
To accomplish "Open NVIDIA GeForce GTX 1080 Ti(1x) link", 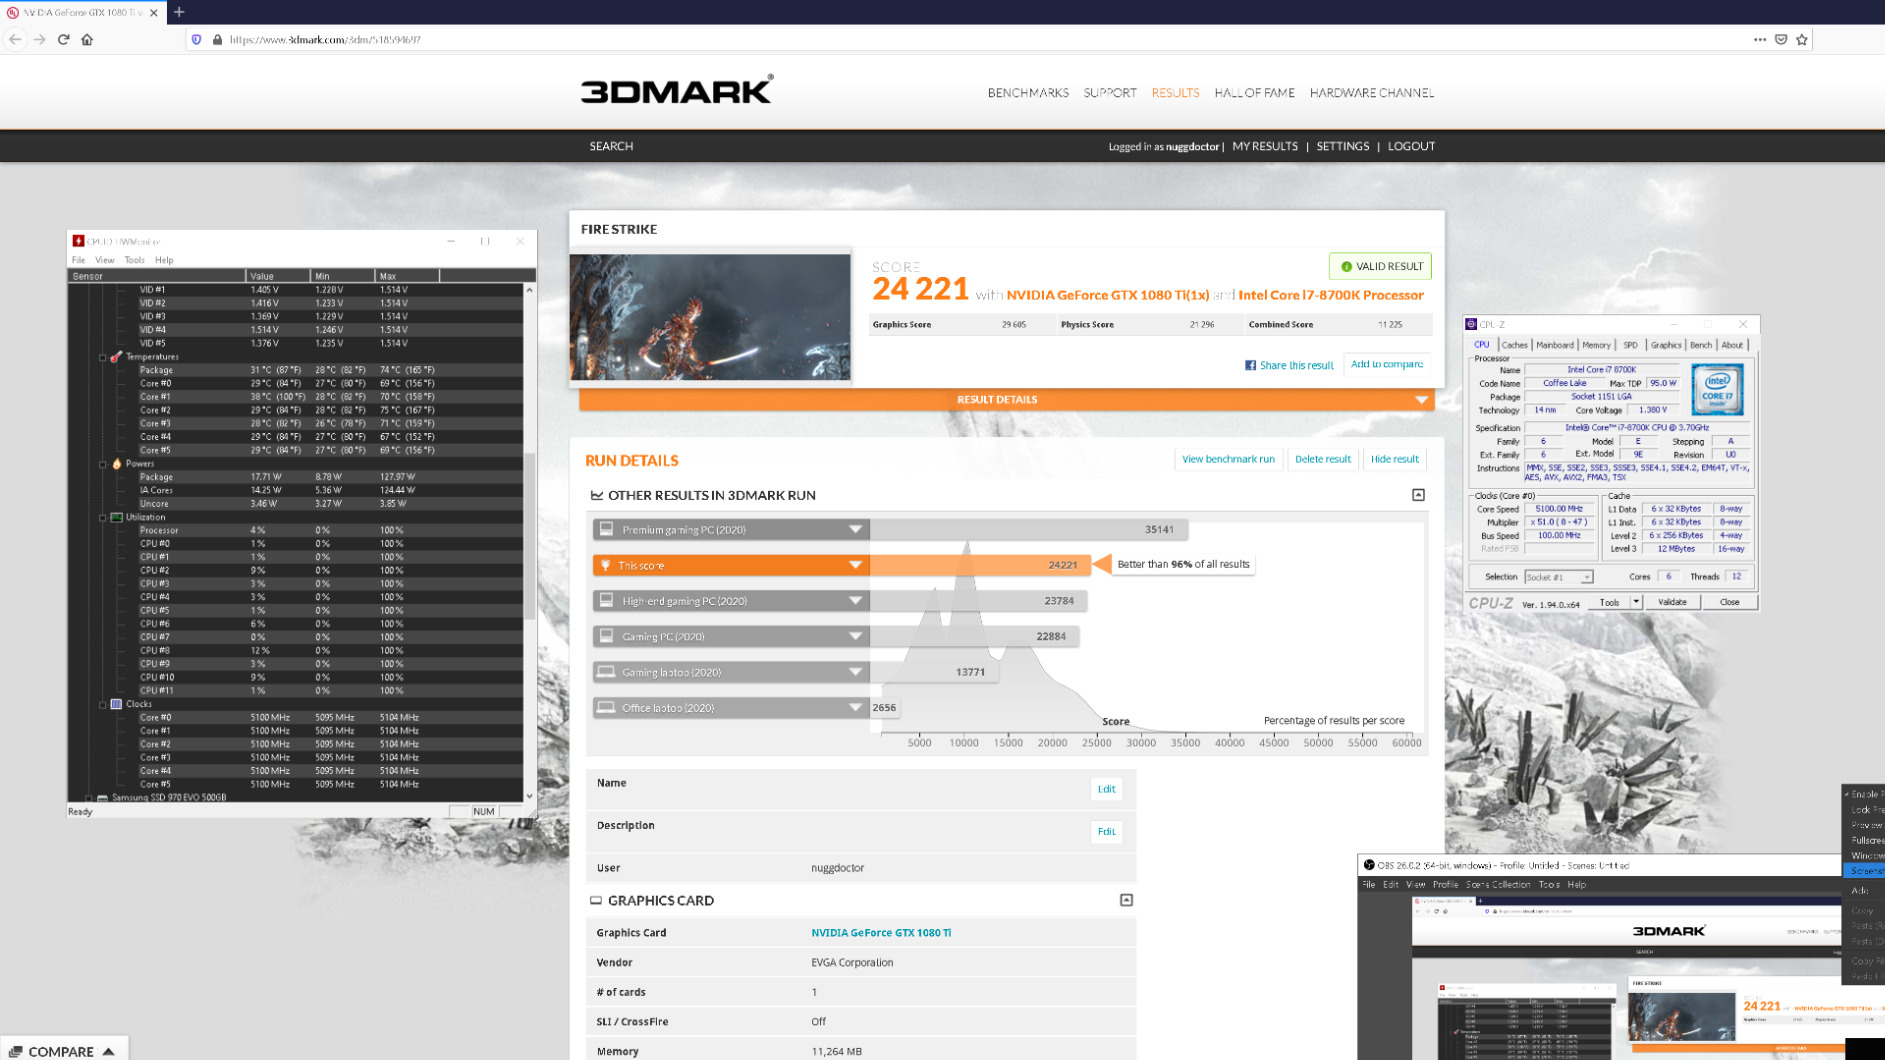I will coord(1107,295).
